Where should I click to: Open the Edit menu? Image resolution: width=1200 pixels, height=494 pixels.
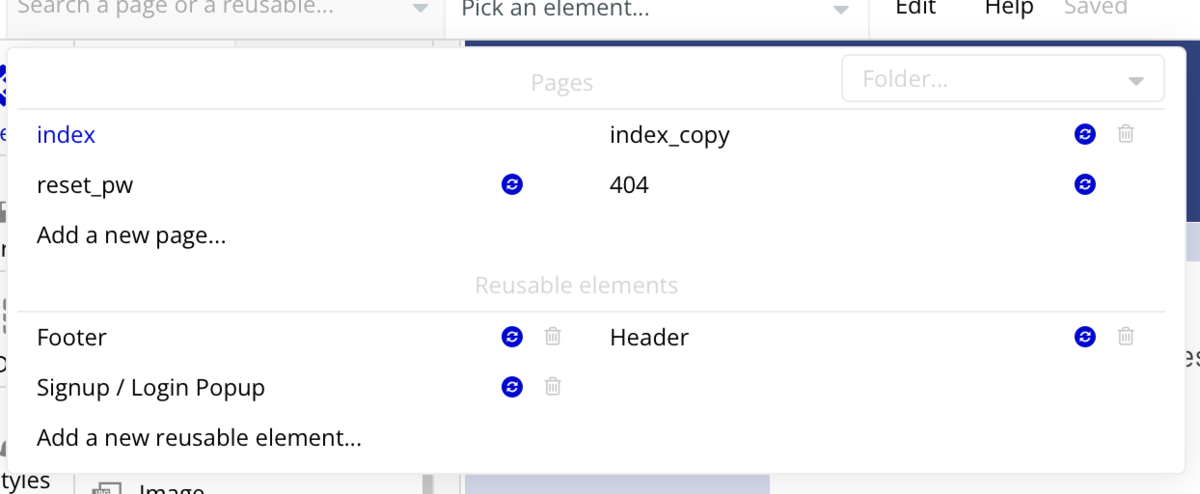point(915,8)
